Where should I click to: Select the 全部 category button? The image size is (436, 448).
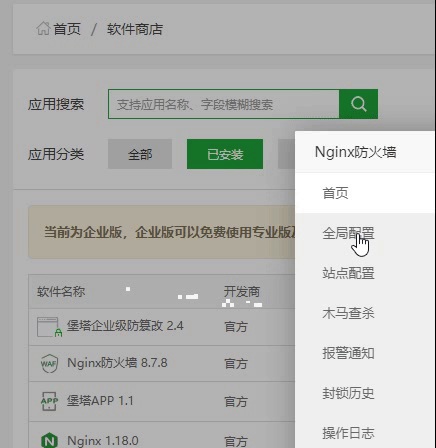coord(140,154)
